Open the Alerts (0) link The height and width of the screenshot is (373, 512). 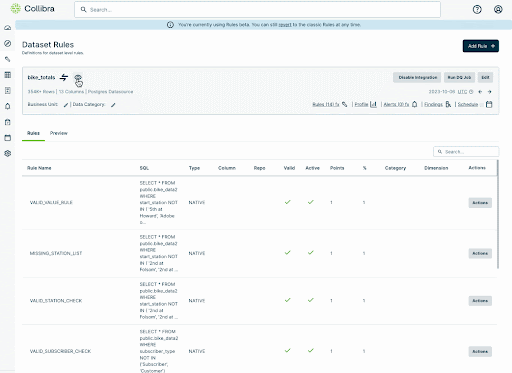click(396, 105)
